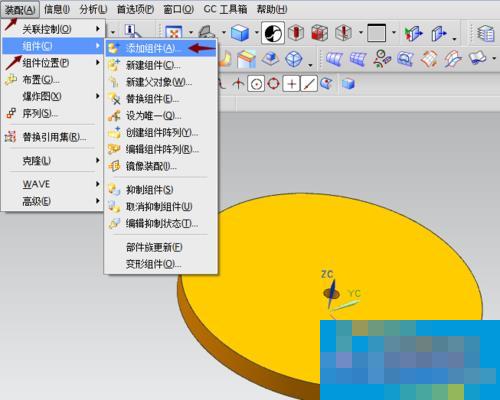Choose 变形组件(O)... menu entry

(161, 264)
